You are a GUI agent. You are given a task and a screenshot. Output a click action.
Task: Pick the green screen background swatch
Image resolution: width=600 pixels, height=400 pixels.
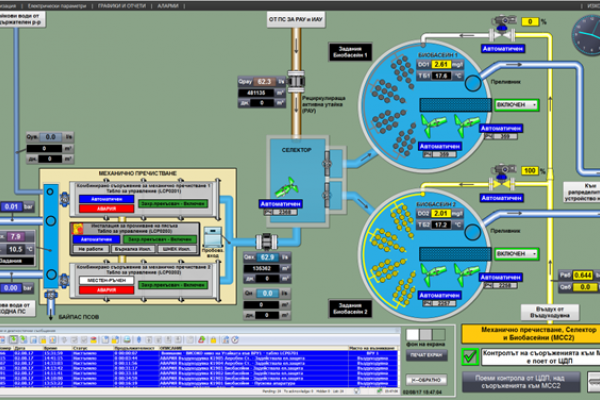pos(439,335)
